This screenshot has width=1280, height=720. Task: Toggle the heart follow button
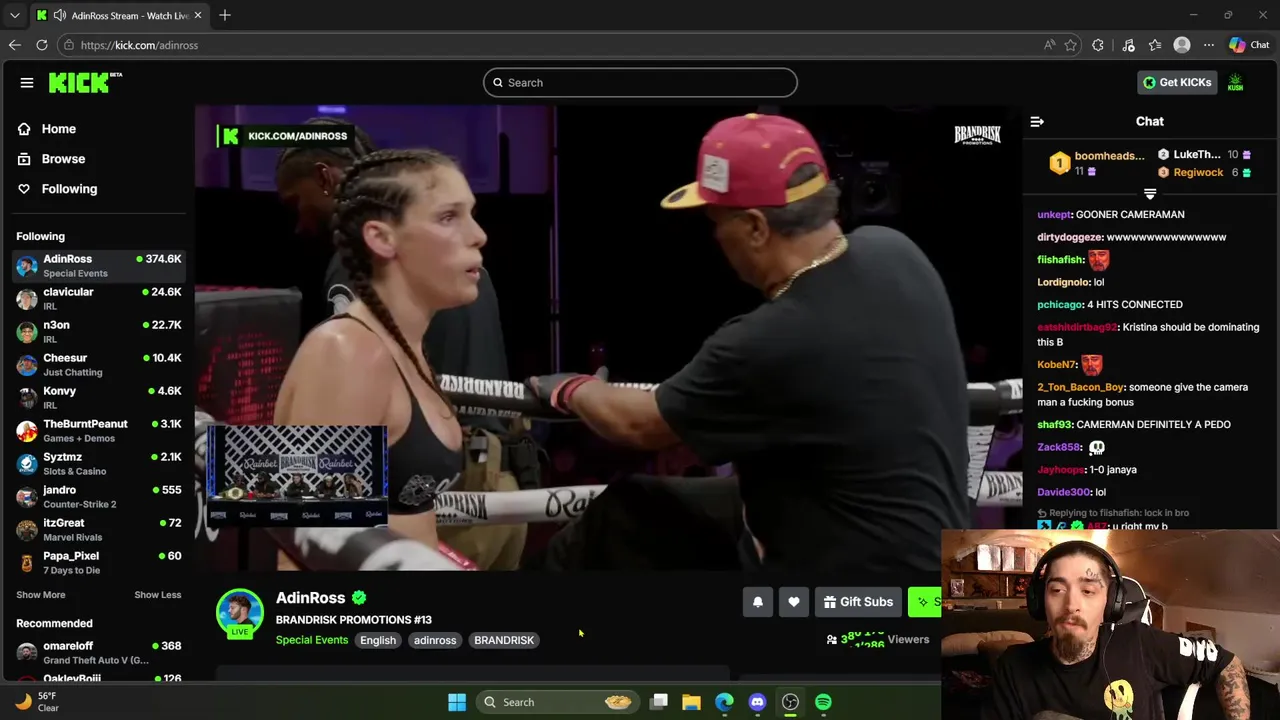tap(794, 602)
